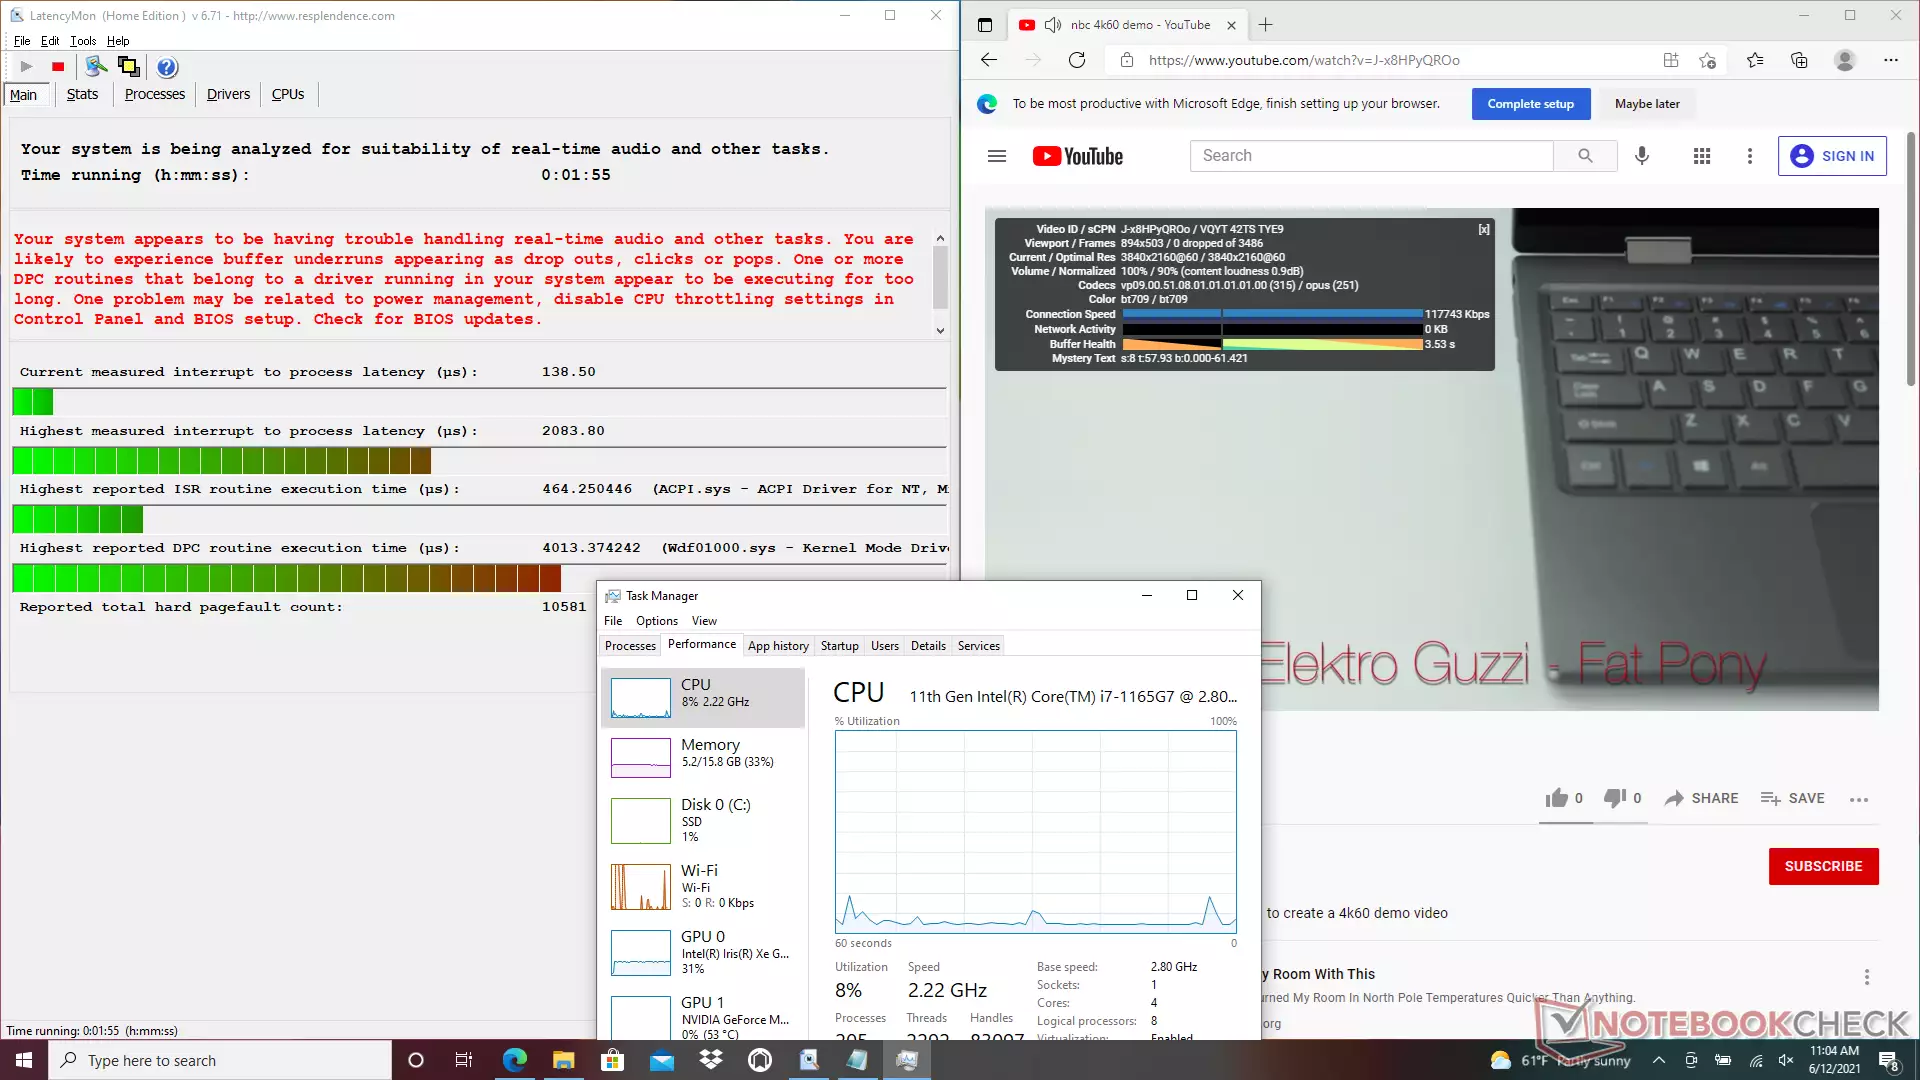Switch to the Drivers tab in LatencyMon
The image size is (1920, 1080).
point(228,94)
